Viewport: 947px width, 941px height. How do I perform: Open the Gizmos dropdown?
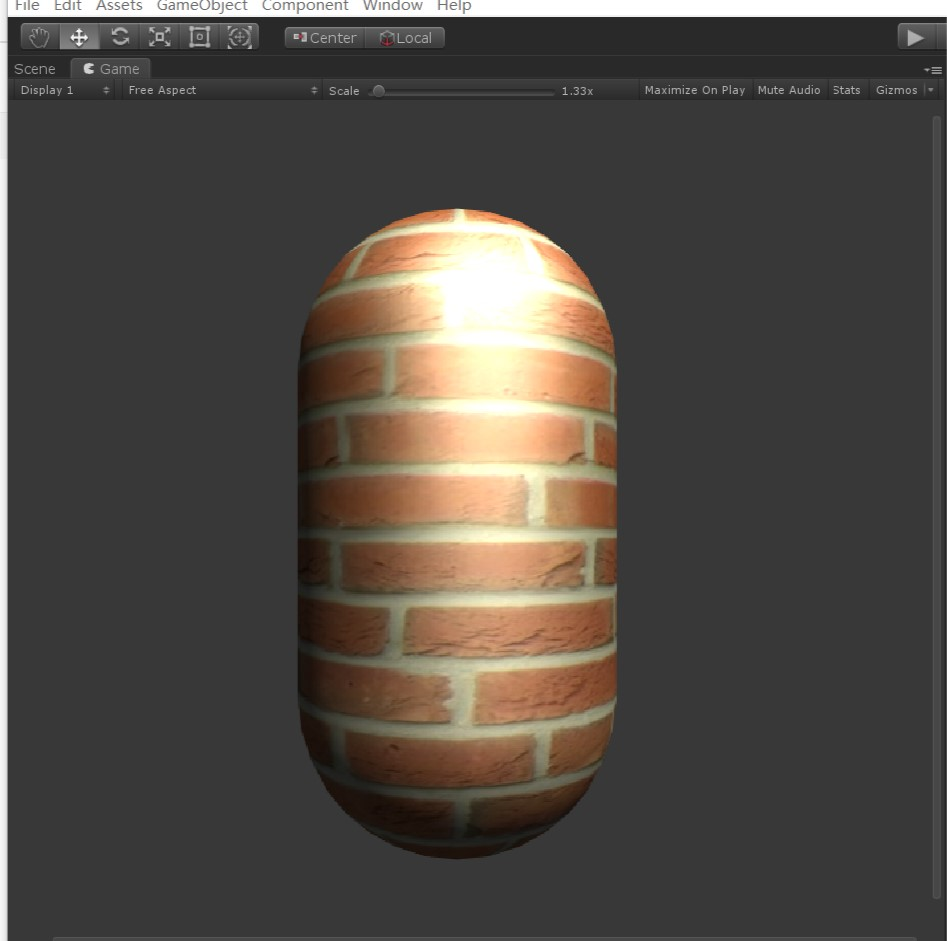(896, 89)
